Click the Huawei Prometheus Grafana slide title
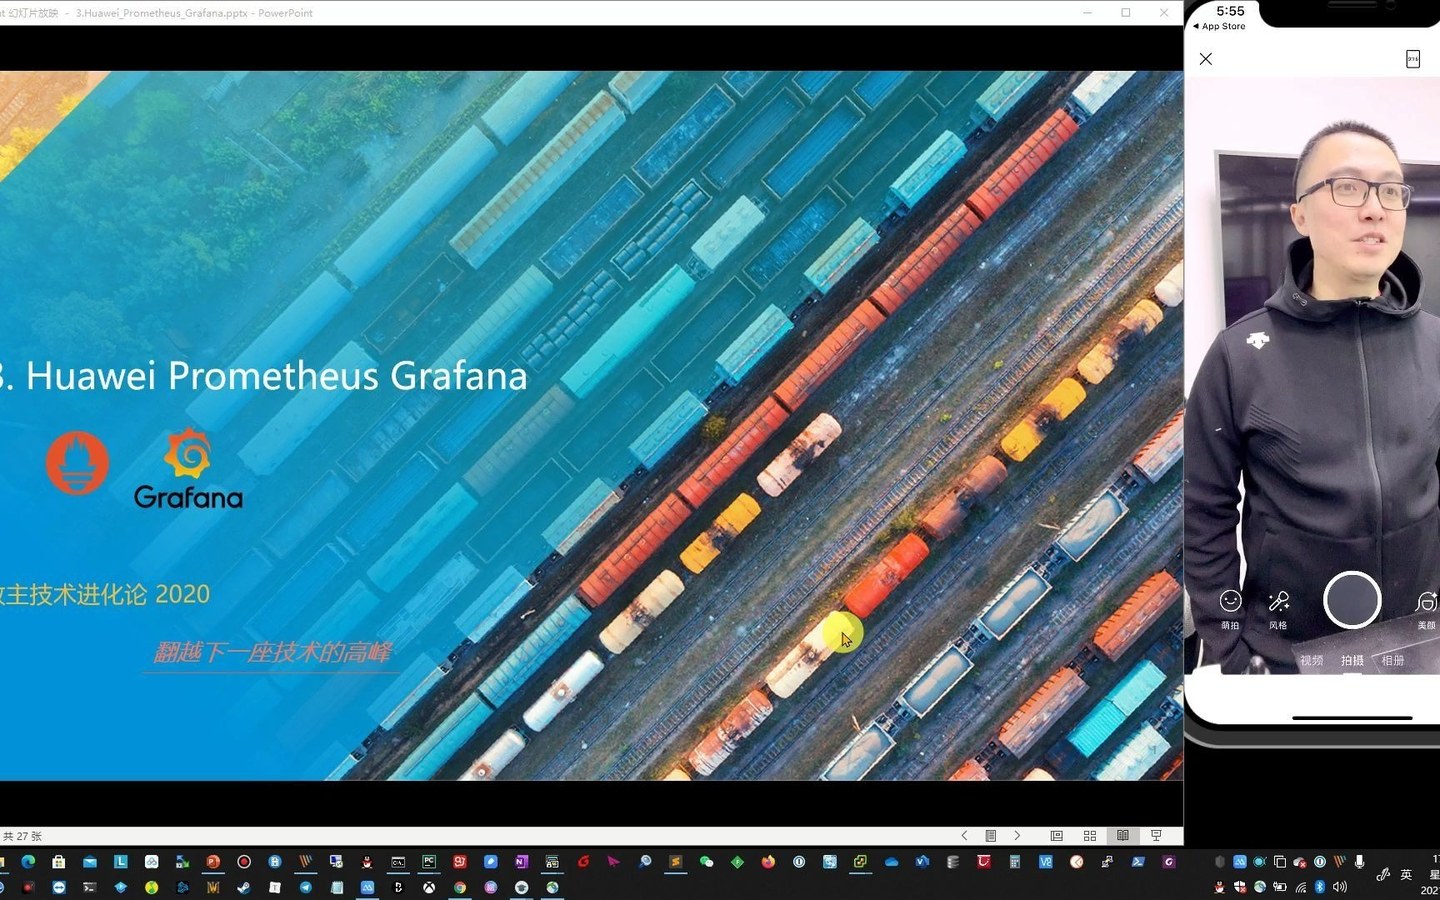 tap(262, 376)
